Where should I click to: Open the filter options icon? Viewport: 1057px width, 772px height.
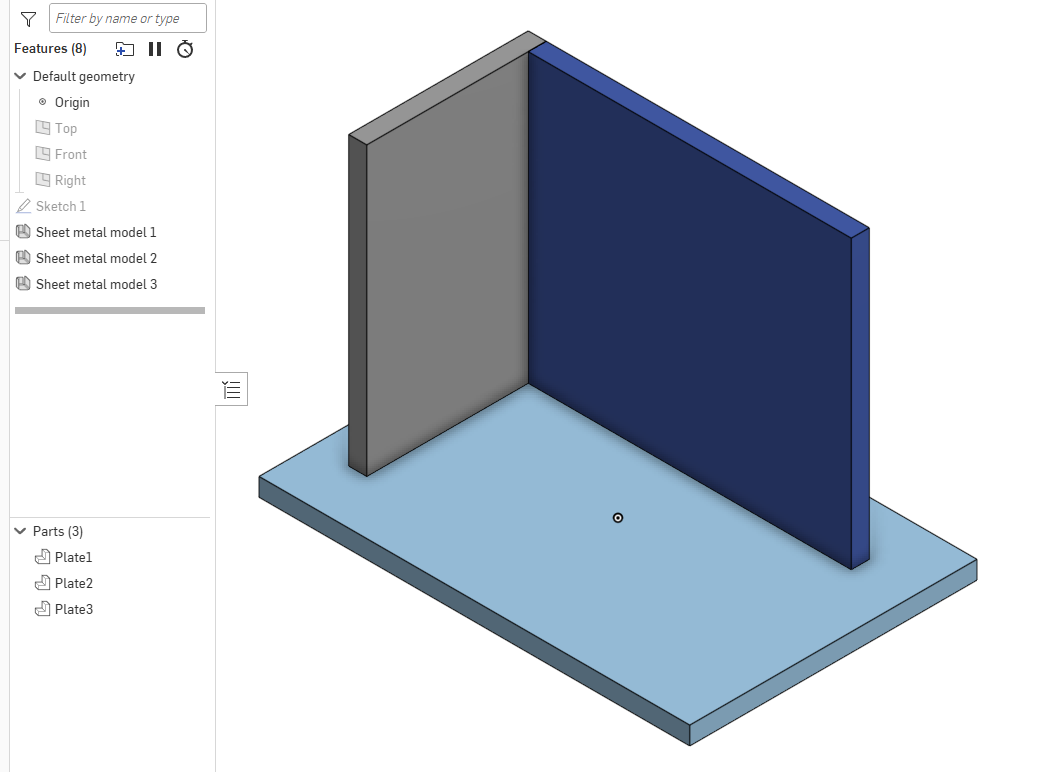(x=28, y=17)
